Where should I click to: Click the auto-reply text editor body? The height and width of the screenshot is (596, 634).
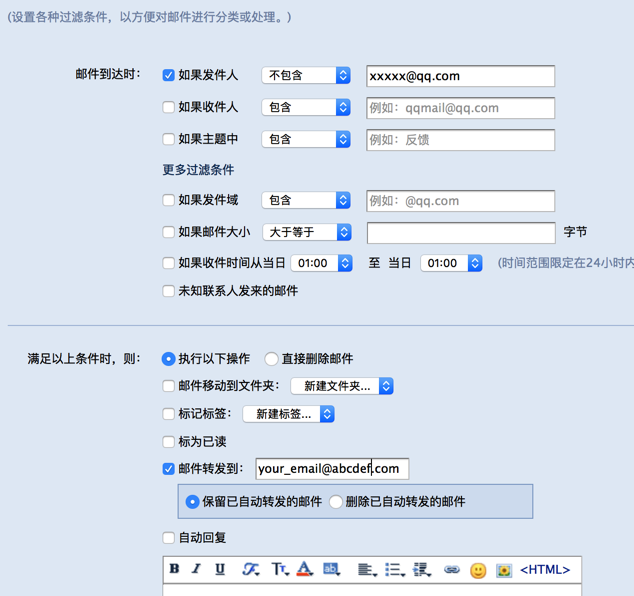(x=372, y=590)
